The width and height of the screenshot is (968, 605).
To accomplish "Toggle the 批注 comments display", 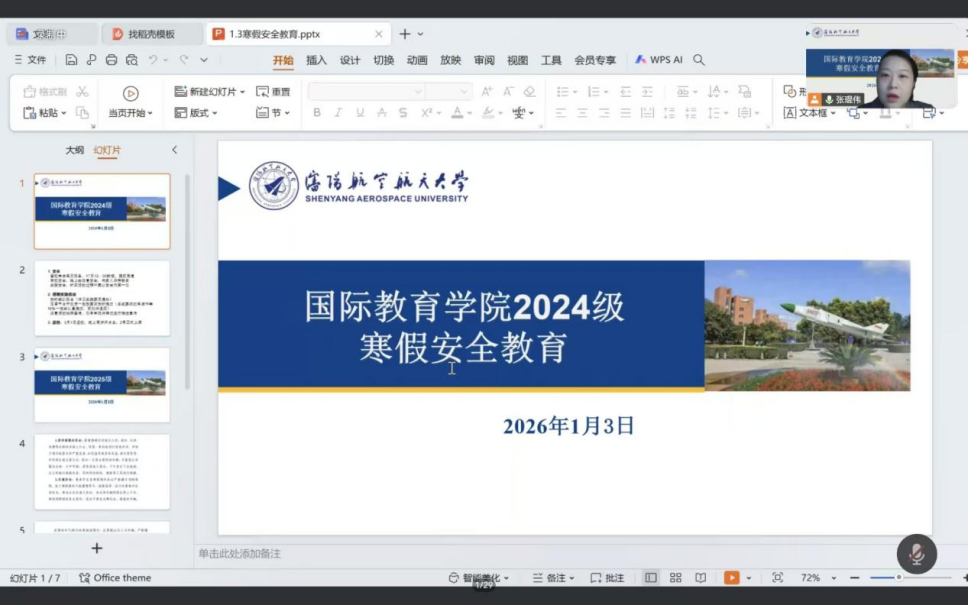I will (x=607, y=578).
